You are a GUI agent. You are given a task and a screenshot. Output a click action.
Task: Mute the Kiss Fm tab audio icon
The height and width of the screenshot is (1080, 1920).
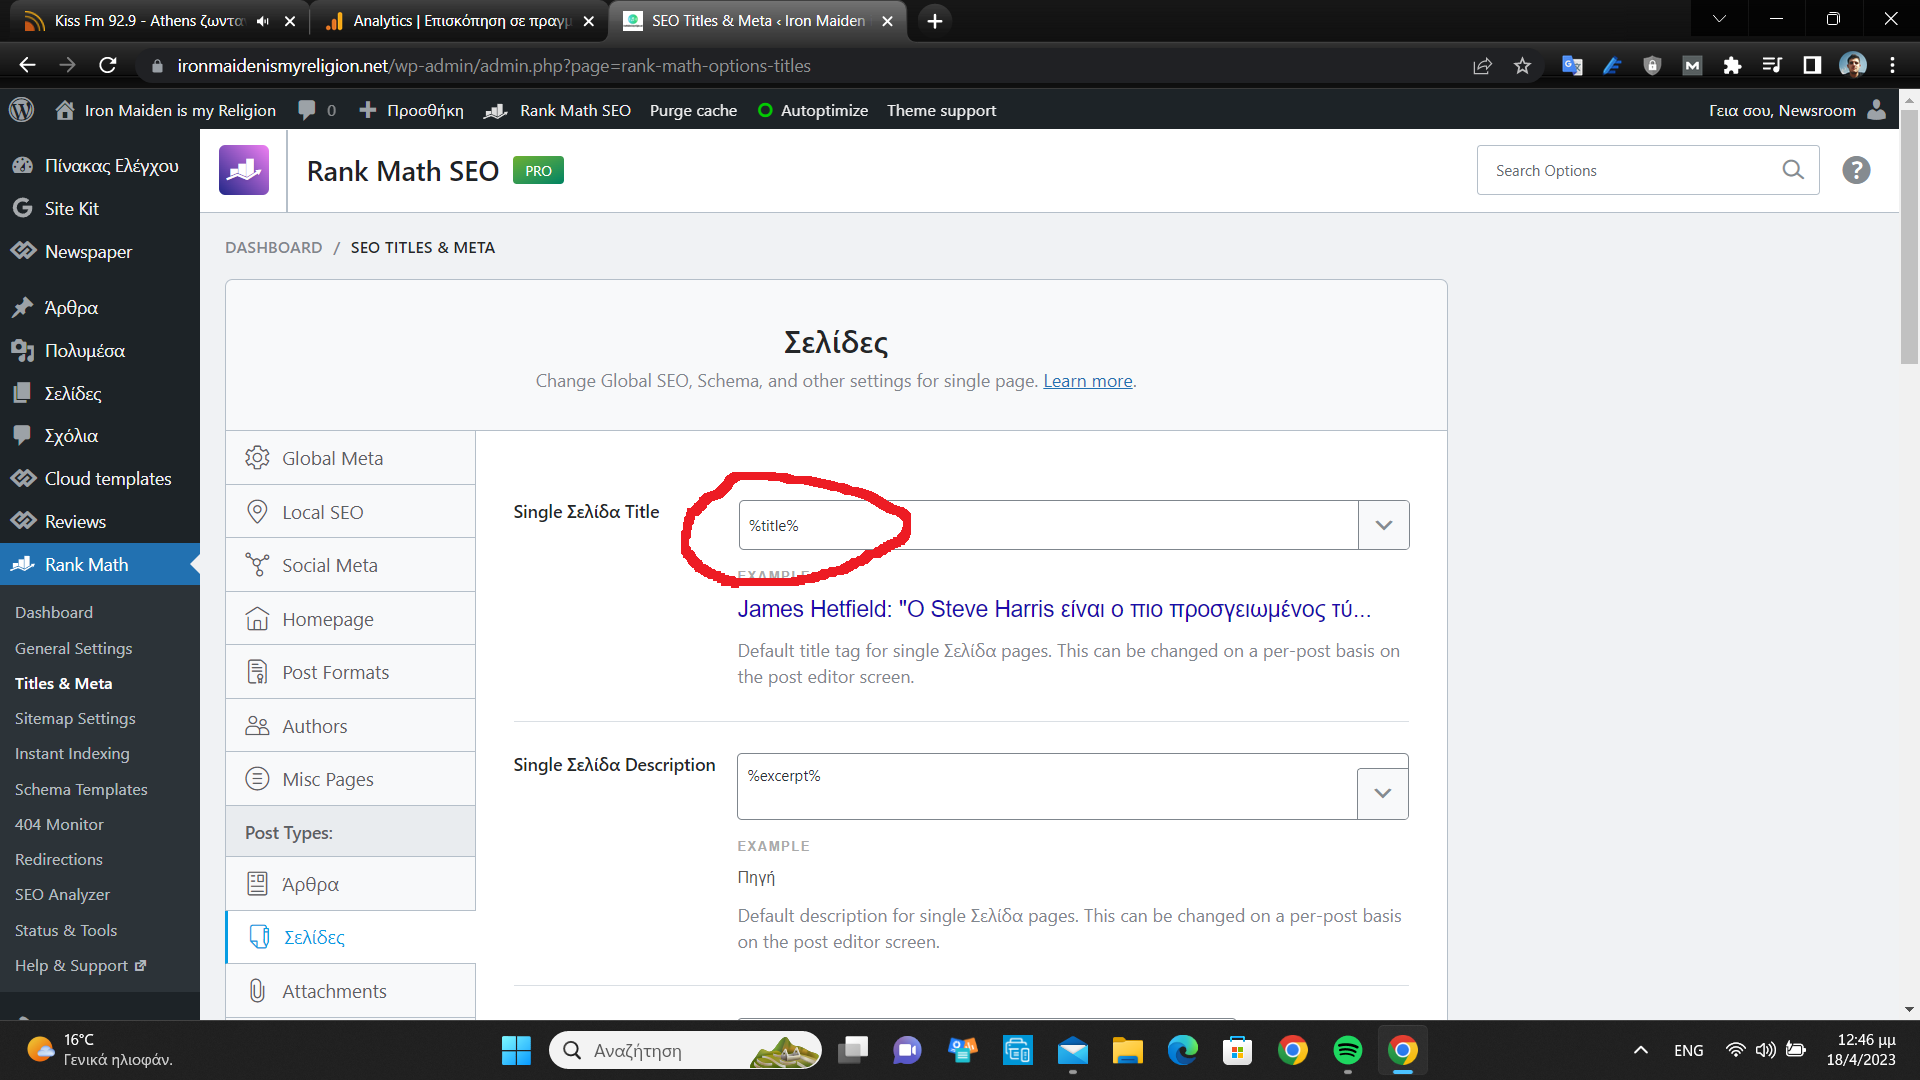[x=262, y=21]
